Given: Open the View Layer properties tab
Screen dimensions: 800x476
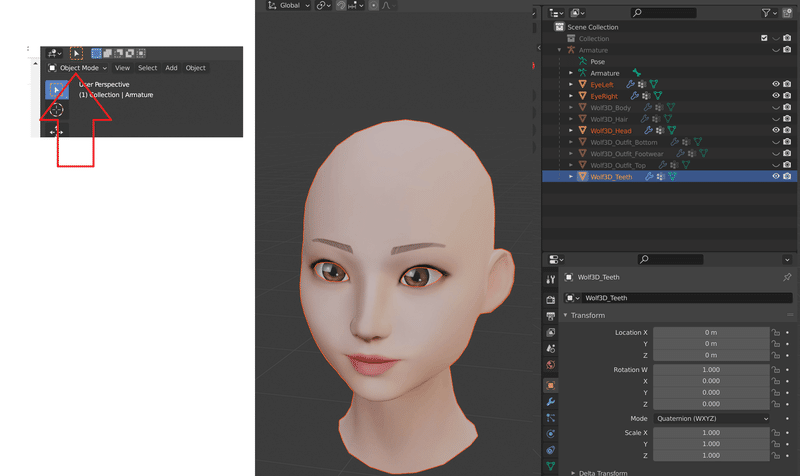Looking at the screenshot, I should pyautogui.click(x=551, y=333).
